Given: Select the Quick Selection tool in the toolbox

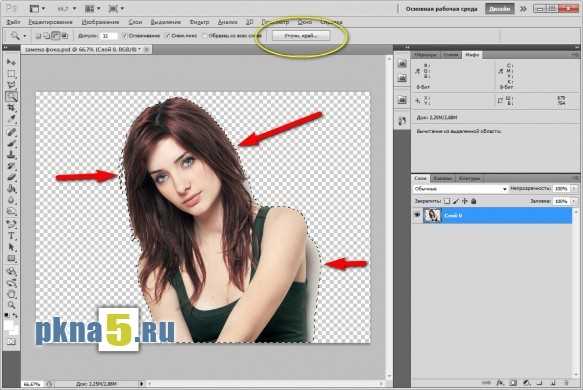Looking at the screenshot, I should coord(12,97).
